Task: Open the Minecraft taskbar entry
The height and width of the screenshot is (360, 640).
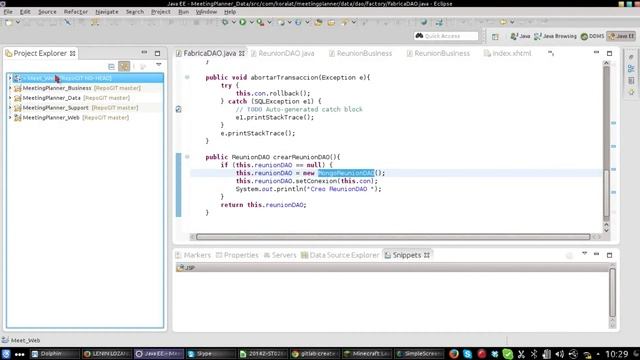Action: 366,354
